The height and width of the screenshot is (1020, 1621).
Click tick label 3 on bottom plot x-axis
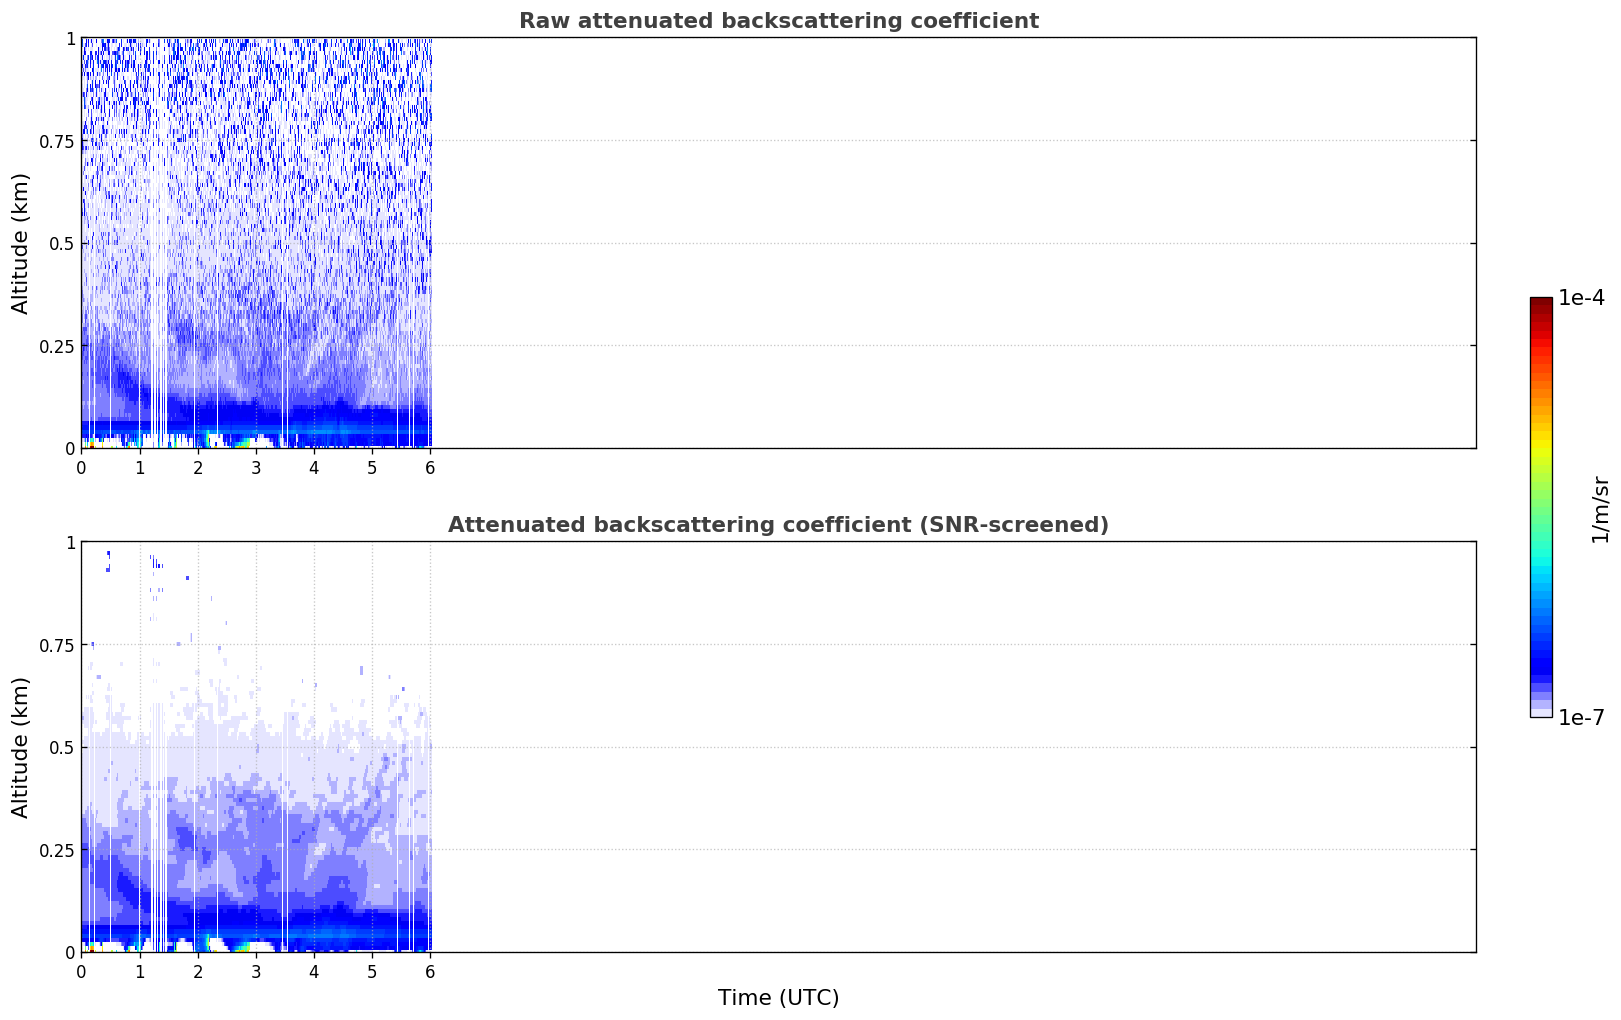coord(256,971)
